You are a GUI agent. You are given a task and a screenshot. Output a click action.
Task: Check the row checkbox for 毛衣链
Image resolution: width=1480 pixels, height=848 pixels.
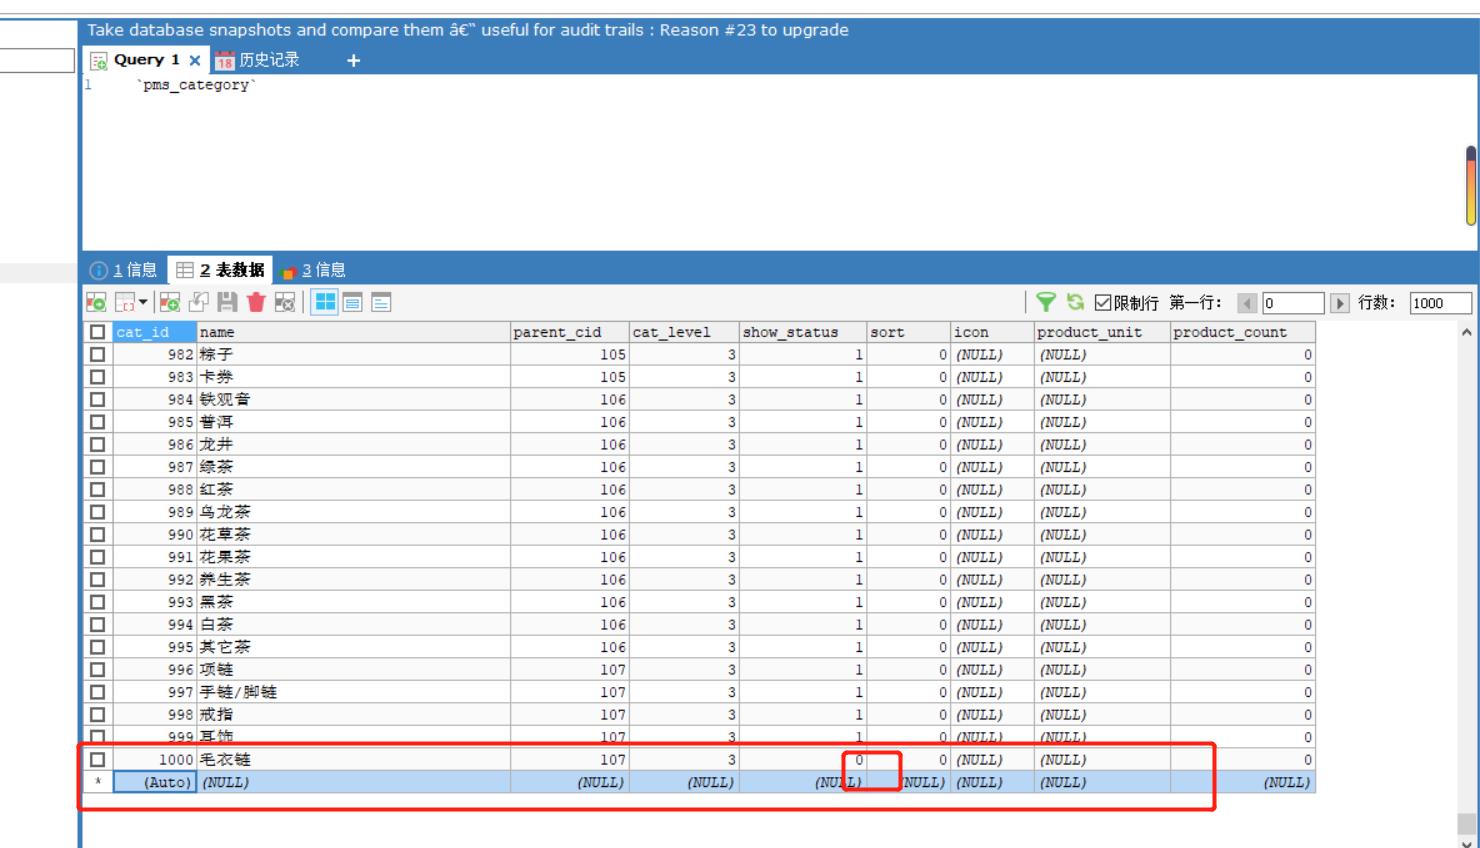(x=97, y=759)
